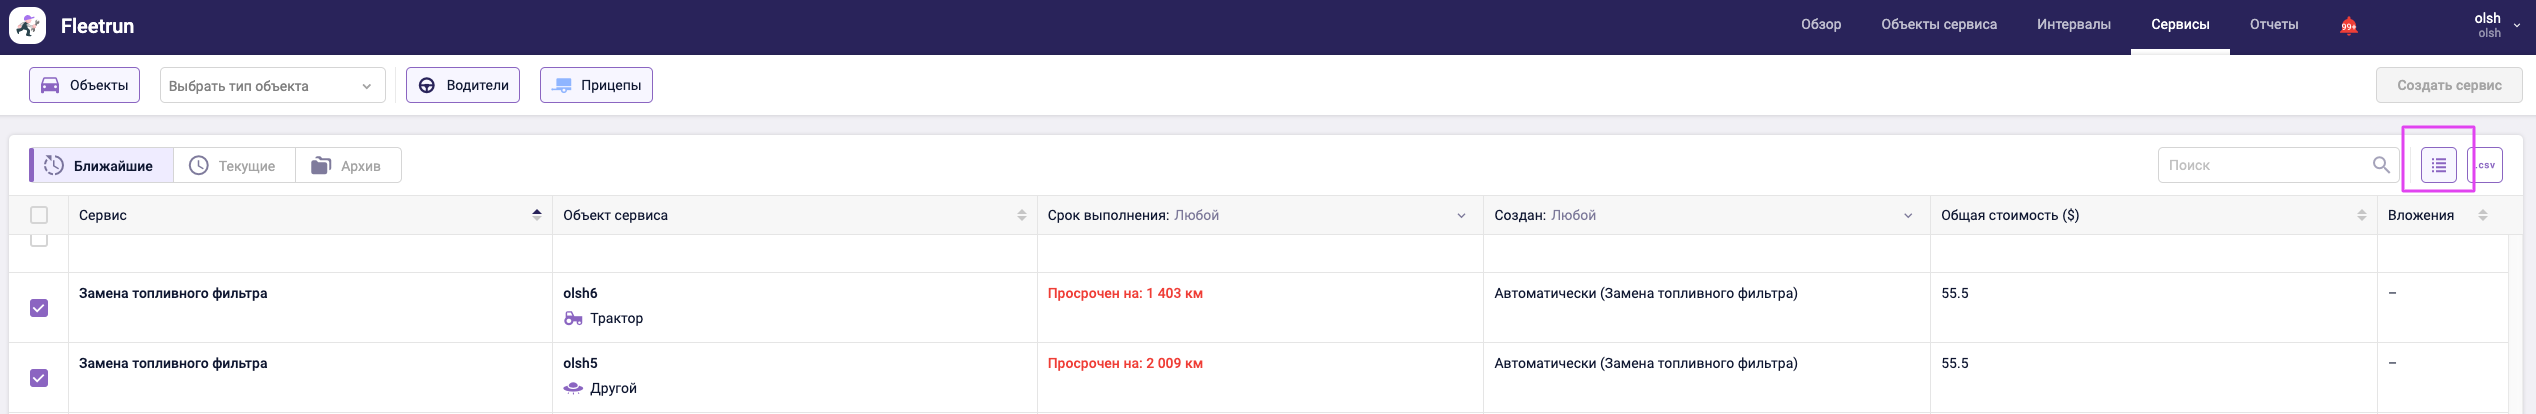Switch to the Текущие tab

click(x=234, y=166)
